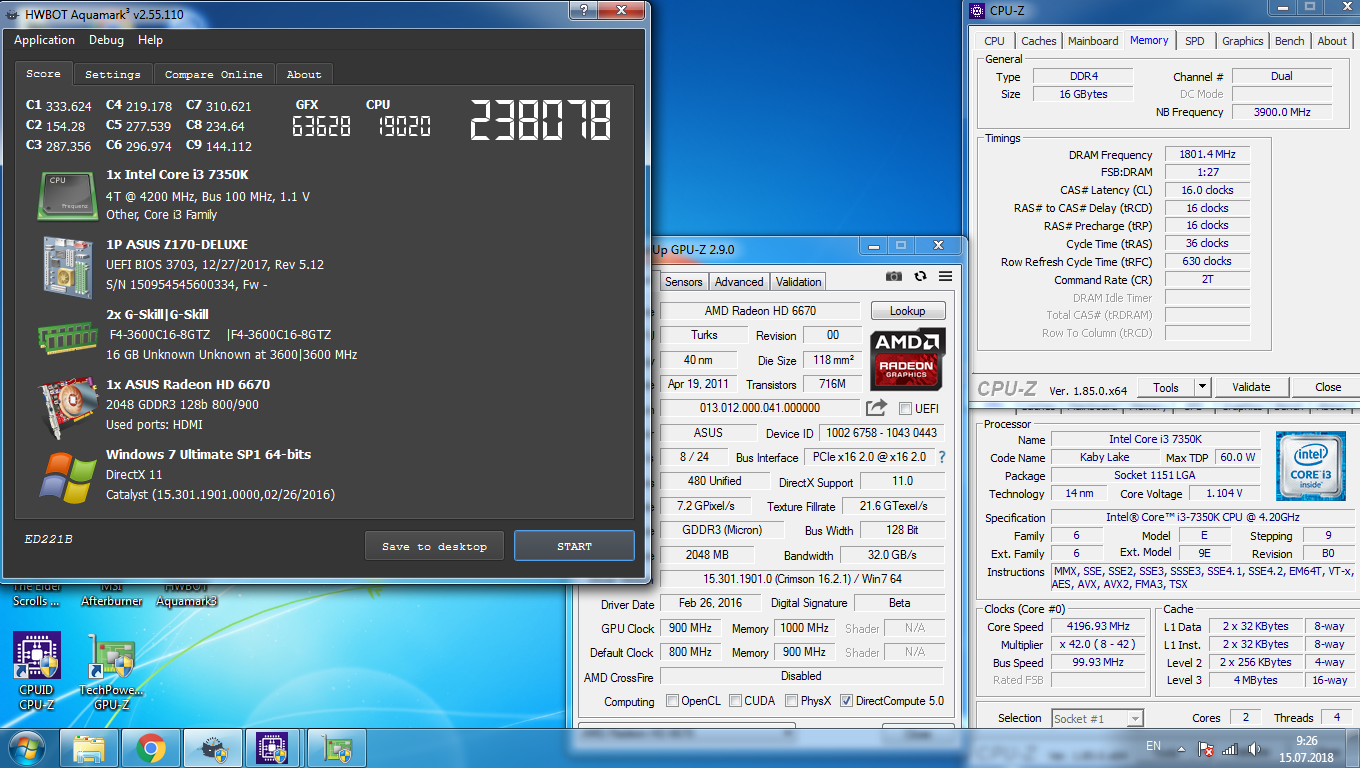The width and height of the screenshot is (1360, 768).
Task: Open the GPU-Z hamburger menu
Action: tap(945, 276)
